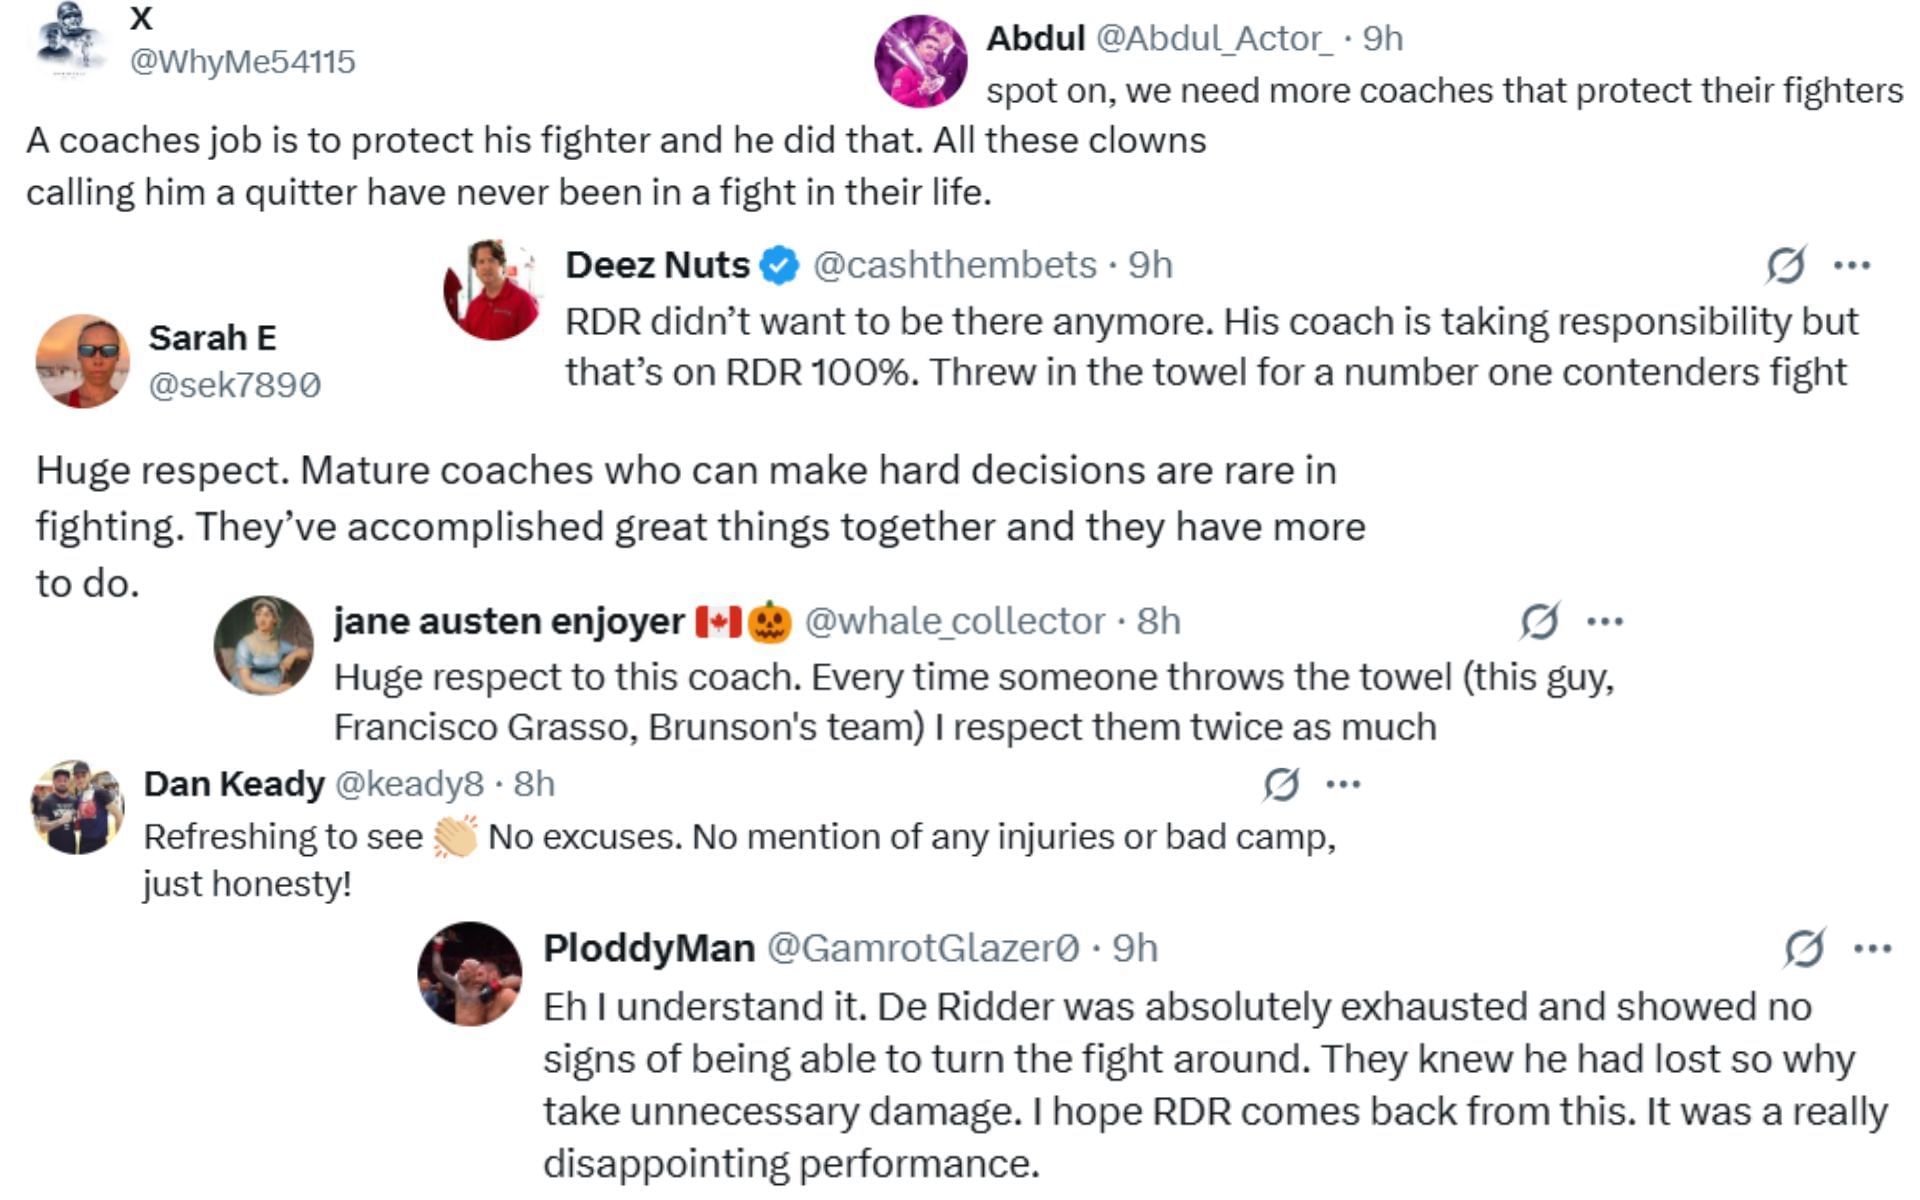Open more options on Deez Nuts' tweet
The height and width of the screenshot is (1200, 1920).
pos(1852,265)
